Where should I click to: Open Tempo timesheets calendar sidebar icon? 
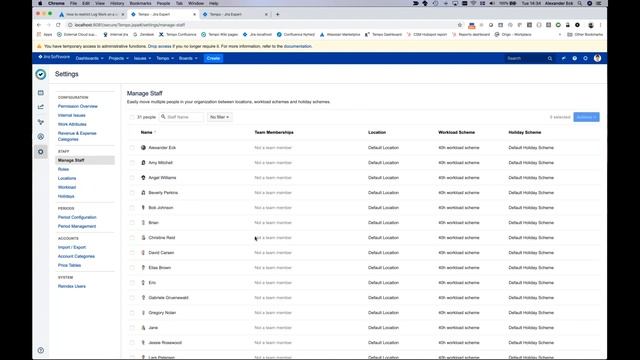coord(41,93)
